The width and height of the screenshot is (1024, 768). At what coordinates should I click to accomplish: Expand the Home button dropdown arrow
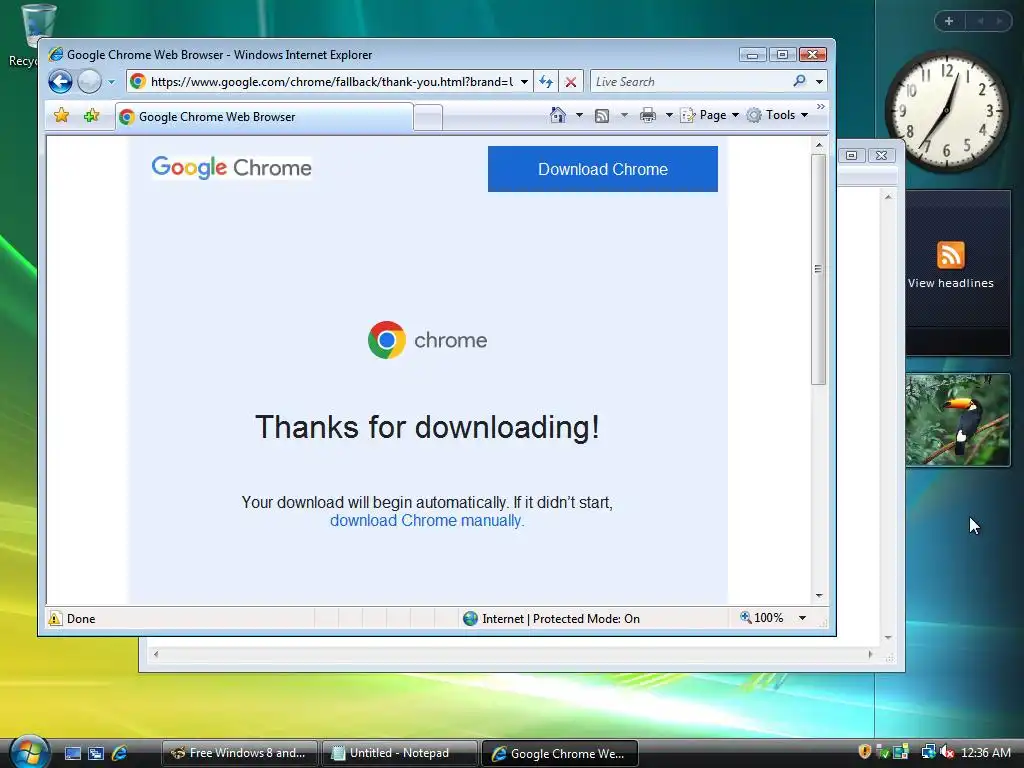pos(579,115)
